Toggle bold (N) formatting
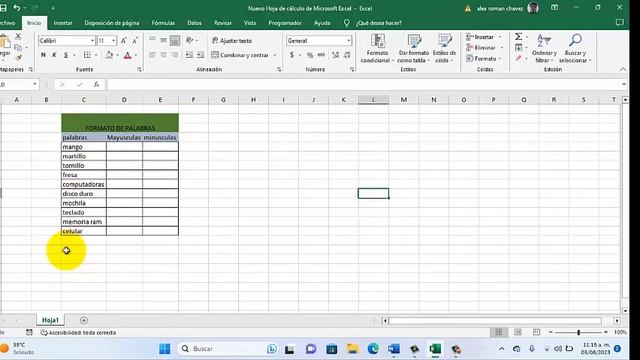This screenshot has width=640, height=360. coord(43,55)
